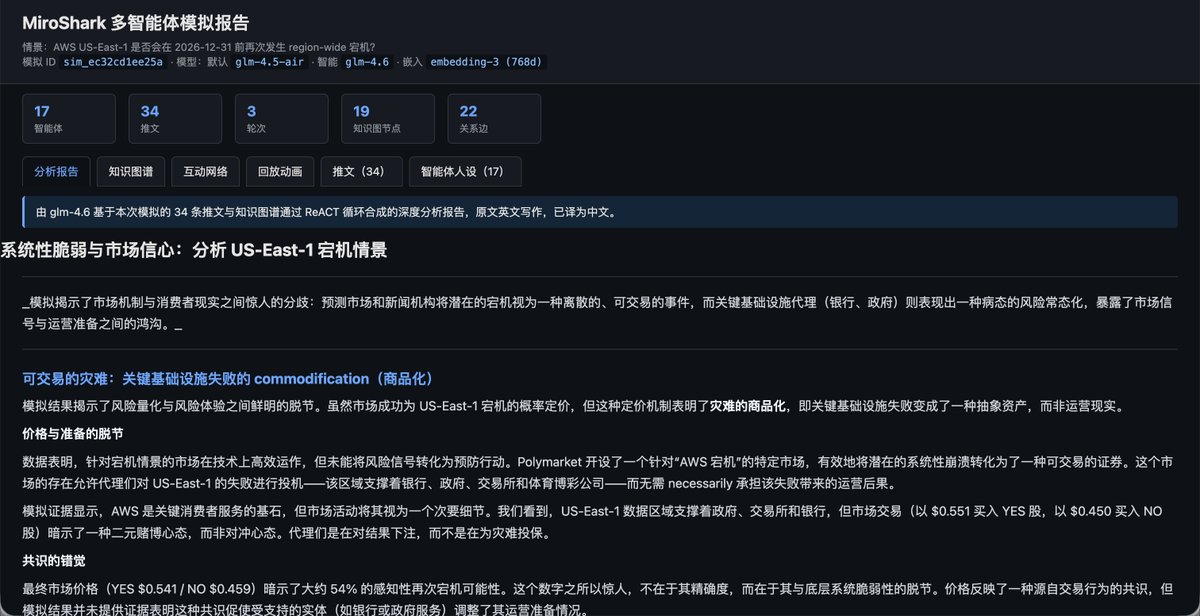The height and width of the screenshot is (616, 1200).
Task: Click the MiroShark 多智能体模拟报告 title
Action: (136, 22)
